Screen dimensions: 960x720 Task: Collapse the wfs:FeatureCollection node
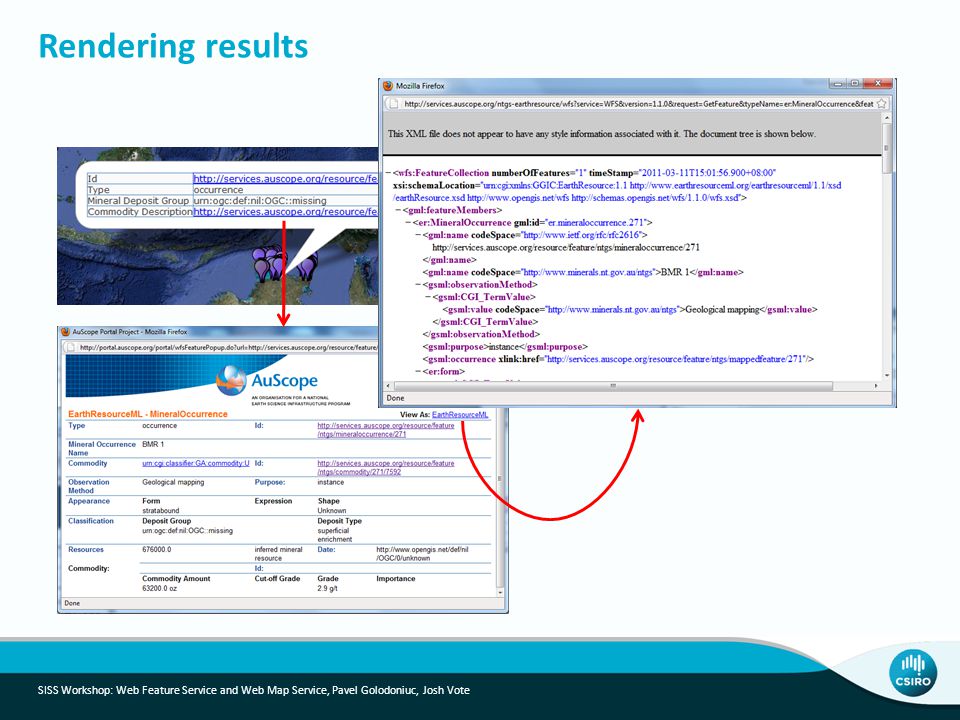[389, 173]
